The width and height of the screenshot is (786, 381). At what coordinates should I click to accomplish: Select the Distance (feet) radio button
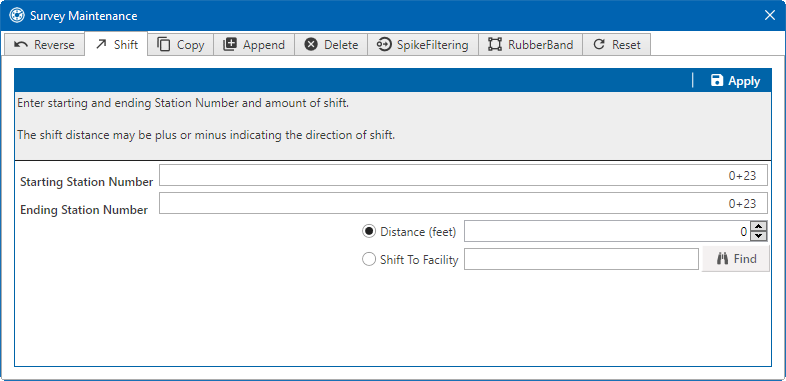click(369, 232)
